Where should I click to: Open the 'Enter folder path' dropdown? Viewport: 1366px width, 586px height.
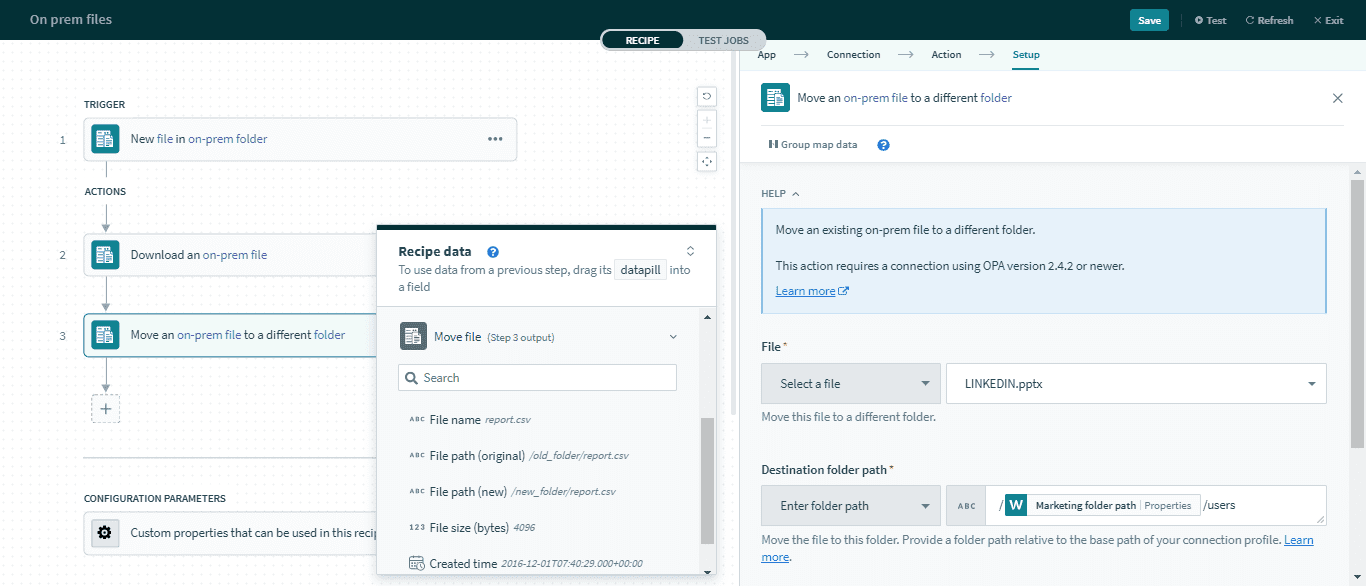pos(850,506)
